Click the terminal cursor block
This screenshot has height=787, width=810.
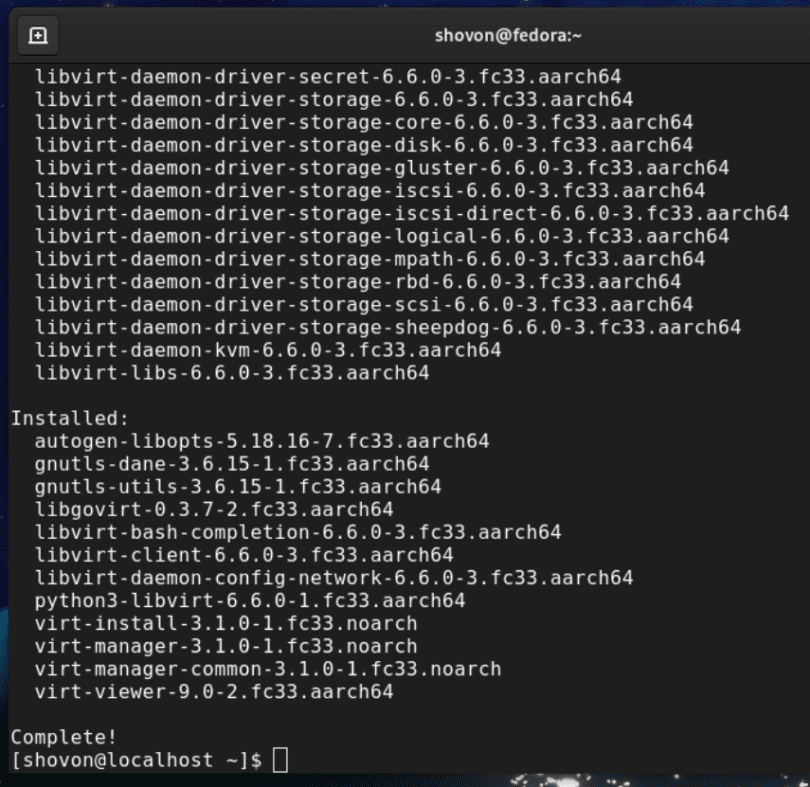point(281,759)
